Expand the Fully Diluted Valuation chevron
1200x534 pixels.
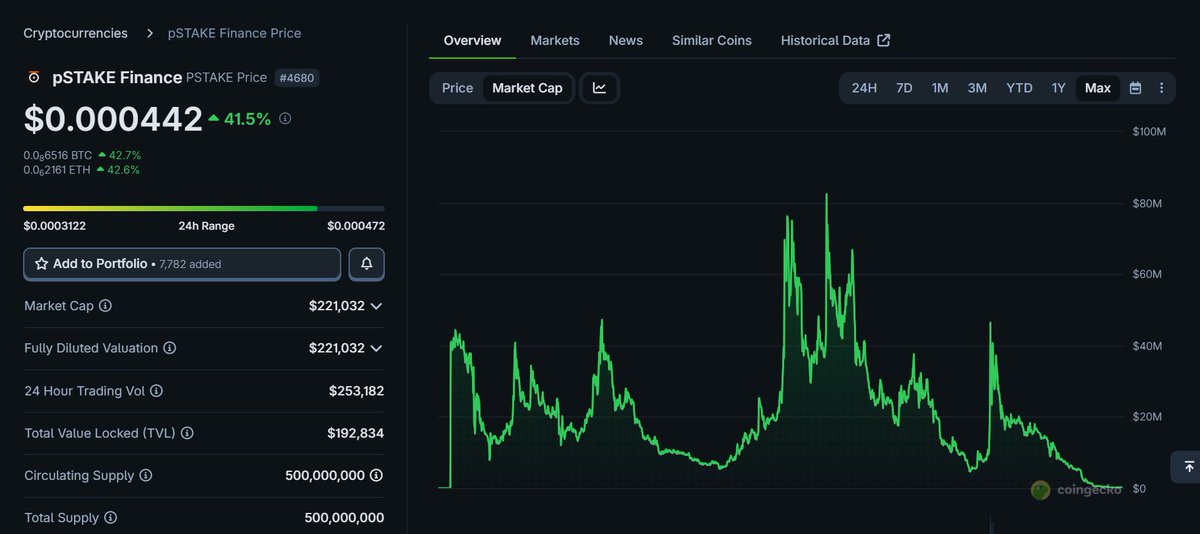376,348
